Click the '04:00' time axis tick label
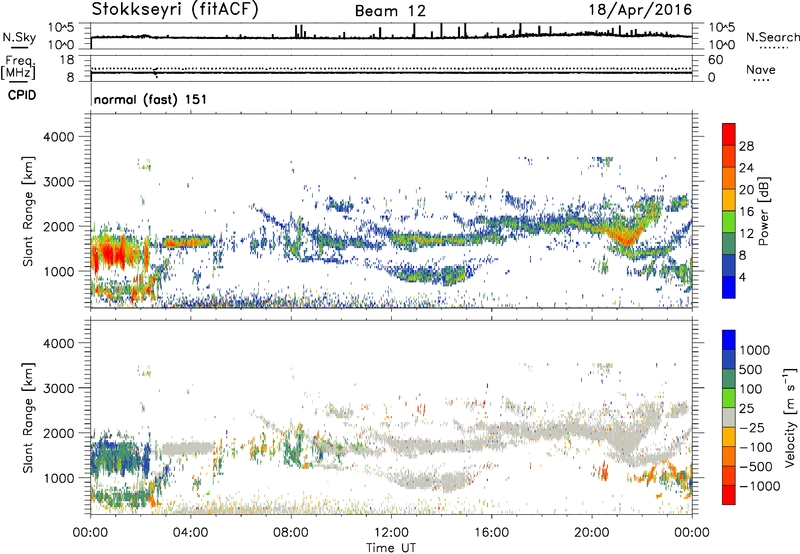The image size is (800, 554). pos(190,533)
